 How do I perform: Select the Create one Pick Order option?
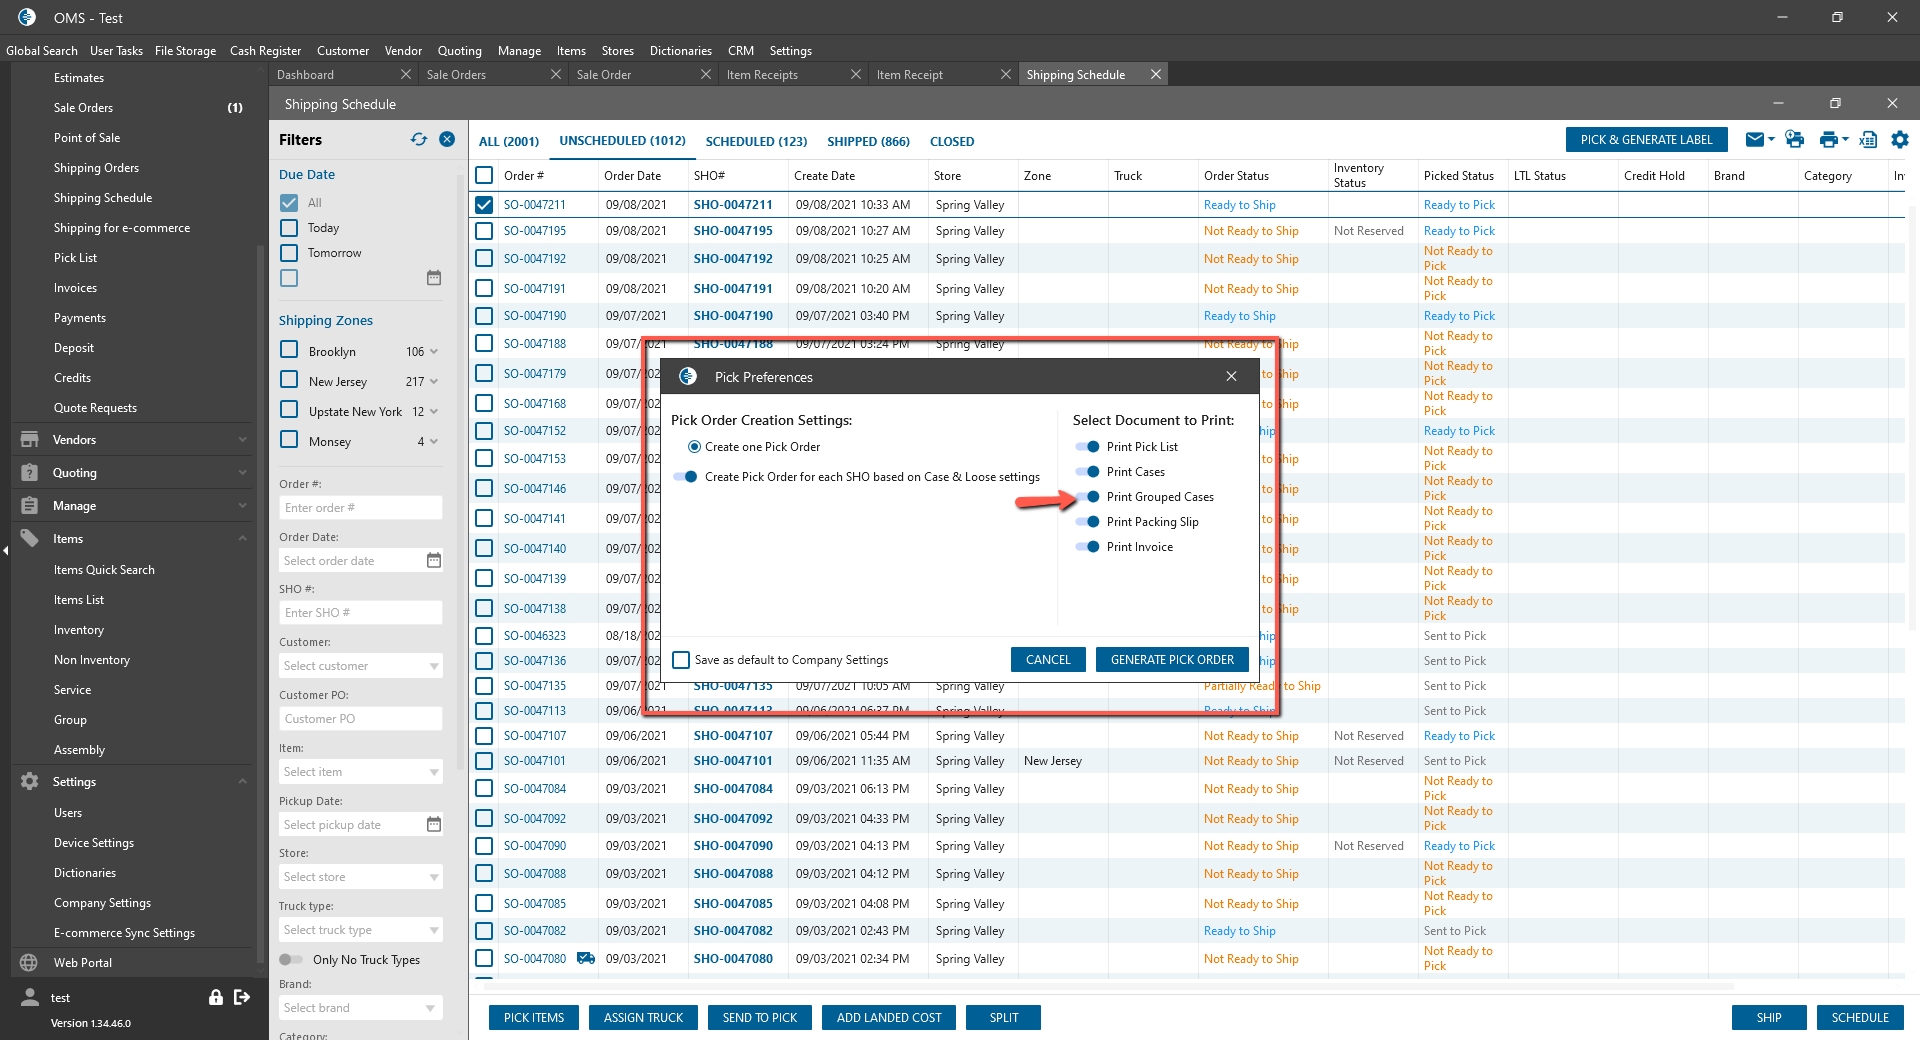[694, 447]
